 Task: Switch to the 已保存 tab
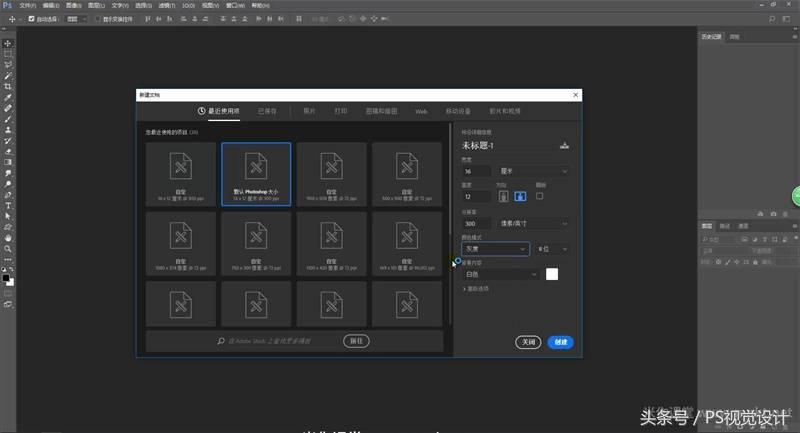[267, 111]
